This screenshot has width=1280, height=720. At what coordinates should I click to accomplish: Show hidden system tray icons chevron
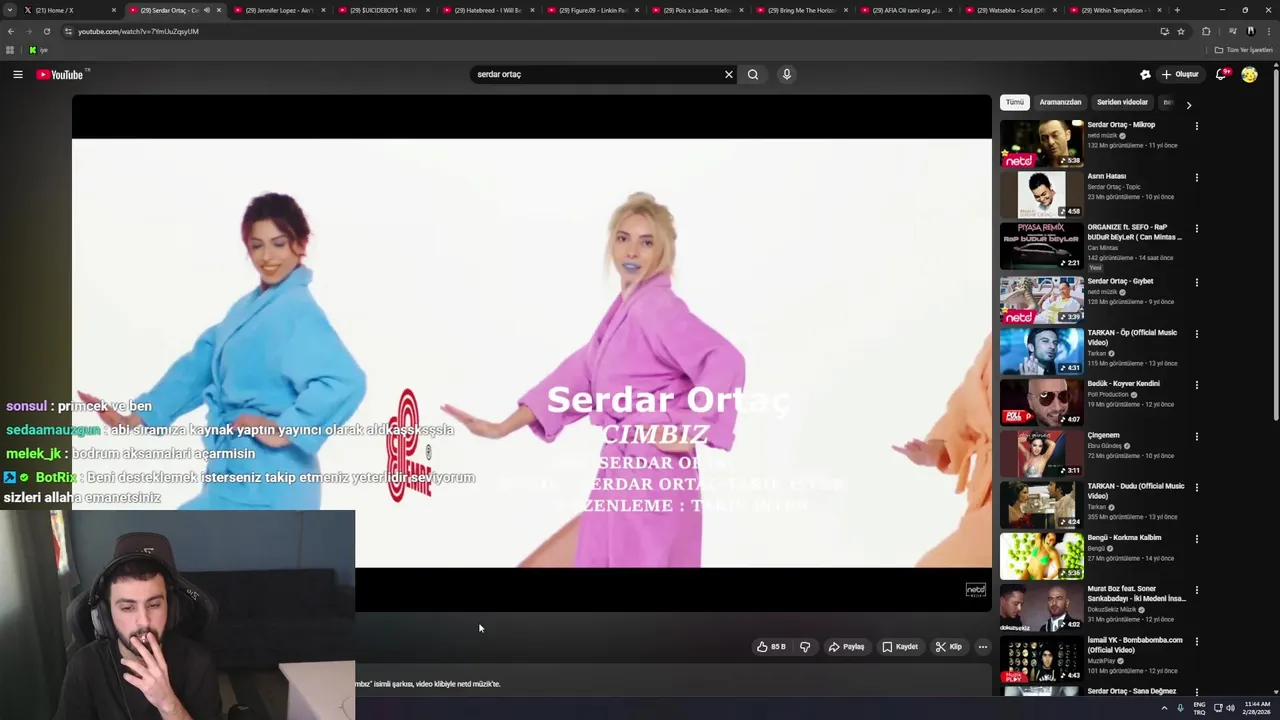pyautogui.click(x=1164, y=708)
